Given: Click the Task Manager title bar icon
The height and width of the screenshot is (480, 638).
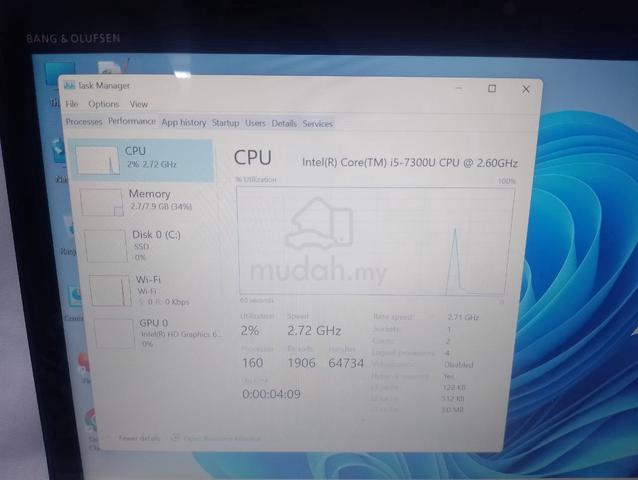Looking at the screenshot, I should click(70, 85).
